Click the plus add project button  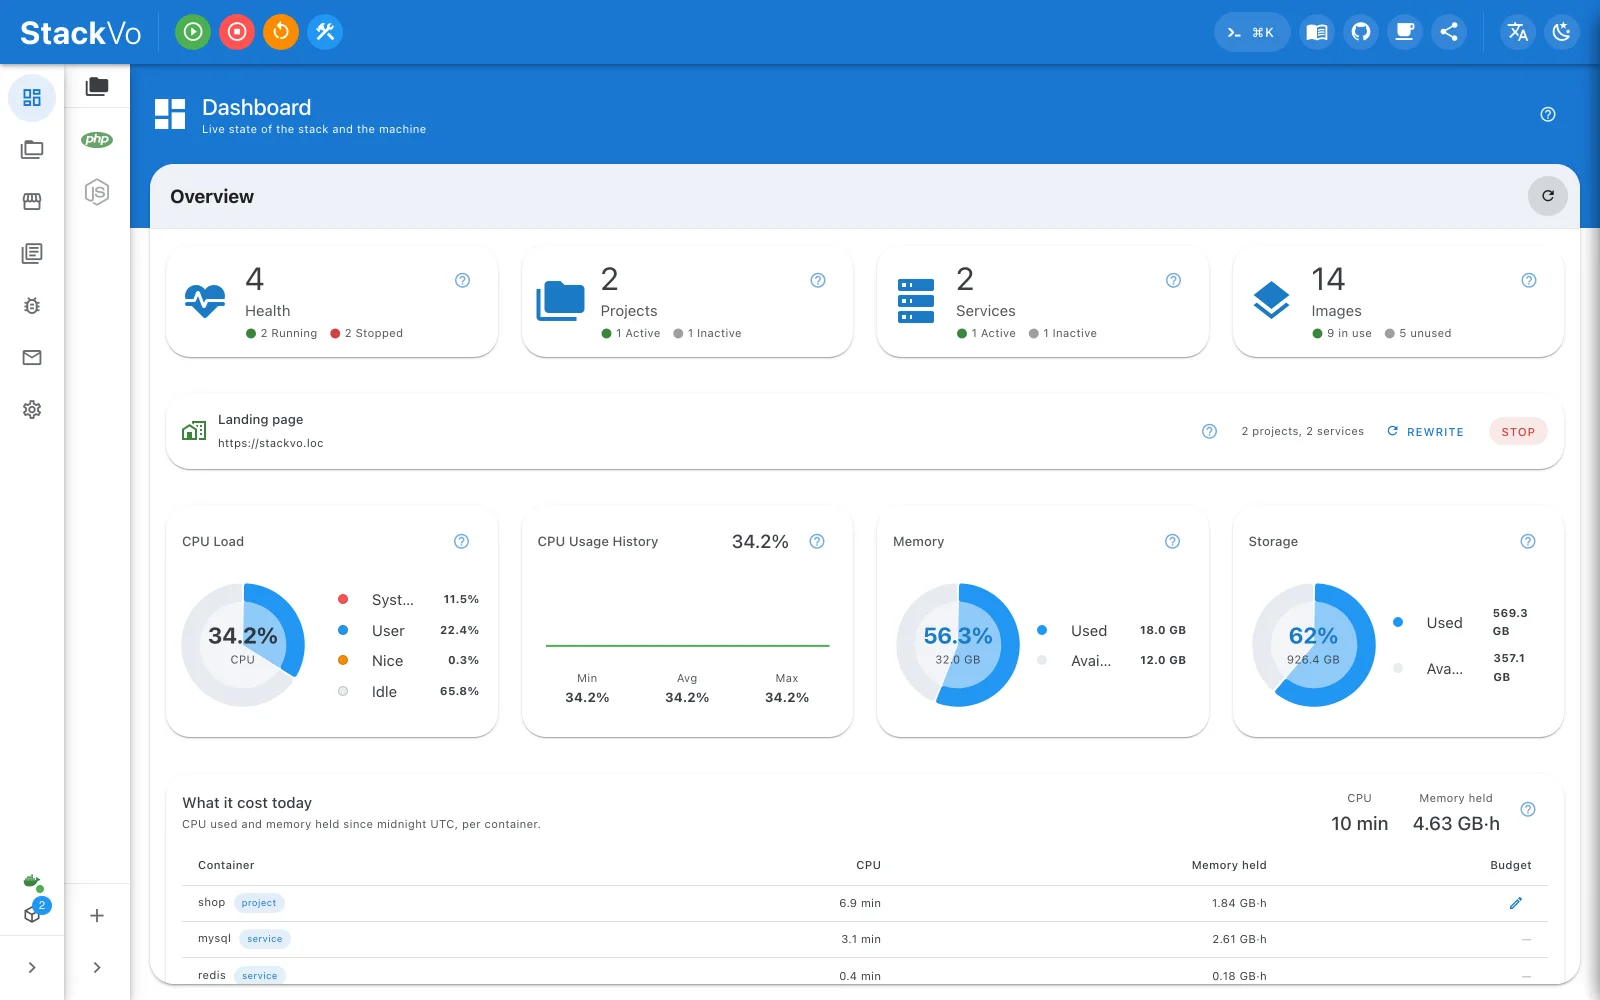(x=97, y=916)
